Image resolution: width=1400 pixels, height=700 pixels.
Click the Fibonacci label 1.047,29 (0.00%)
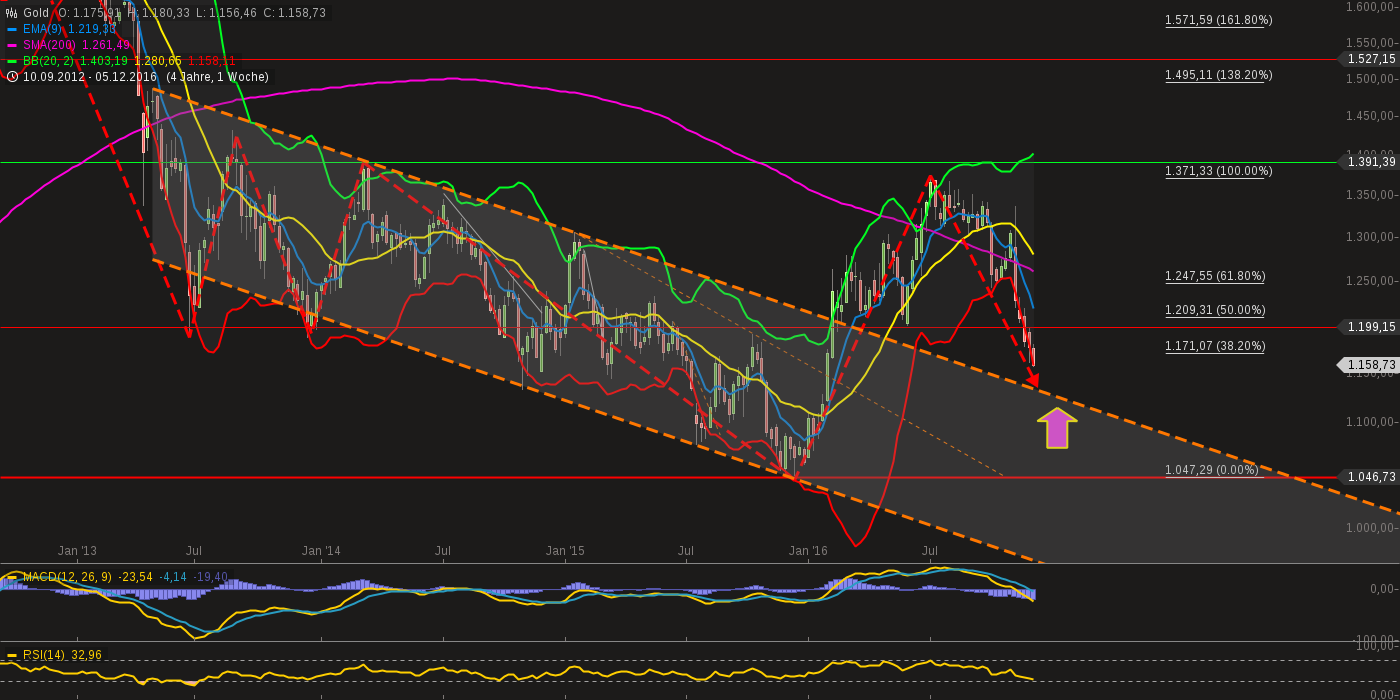coord(1212,470)
